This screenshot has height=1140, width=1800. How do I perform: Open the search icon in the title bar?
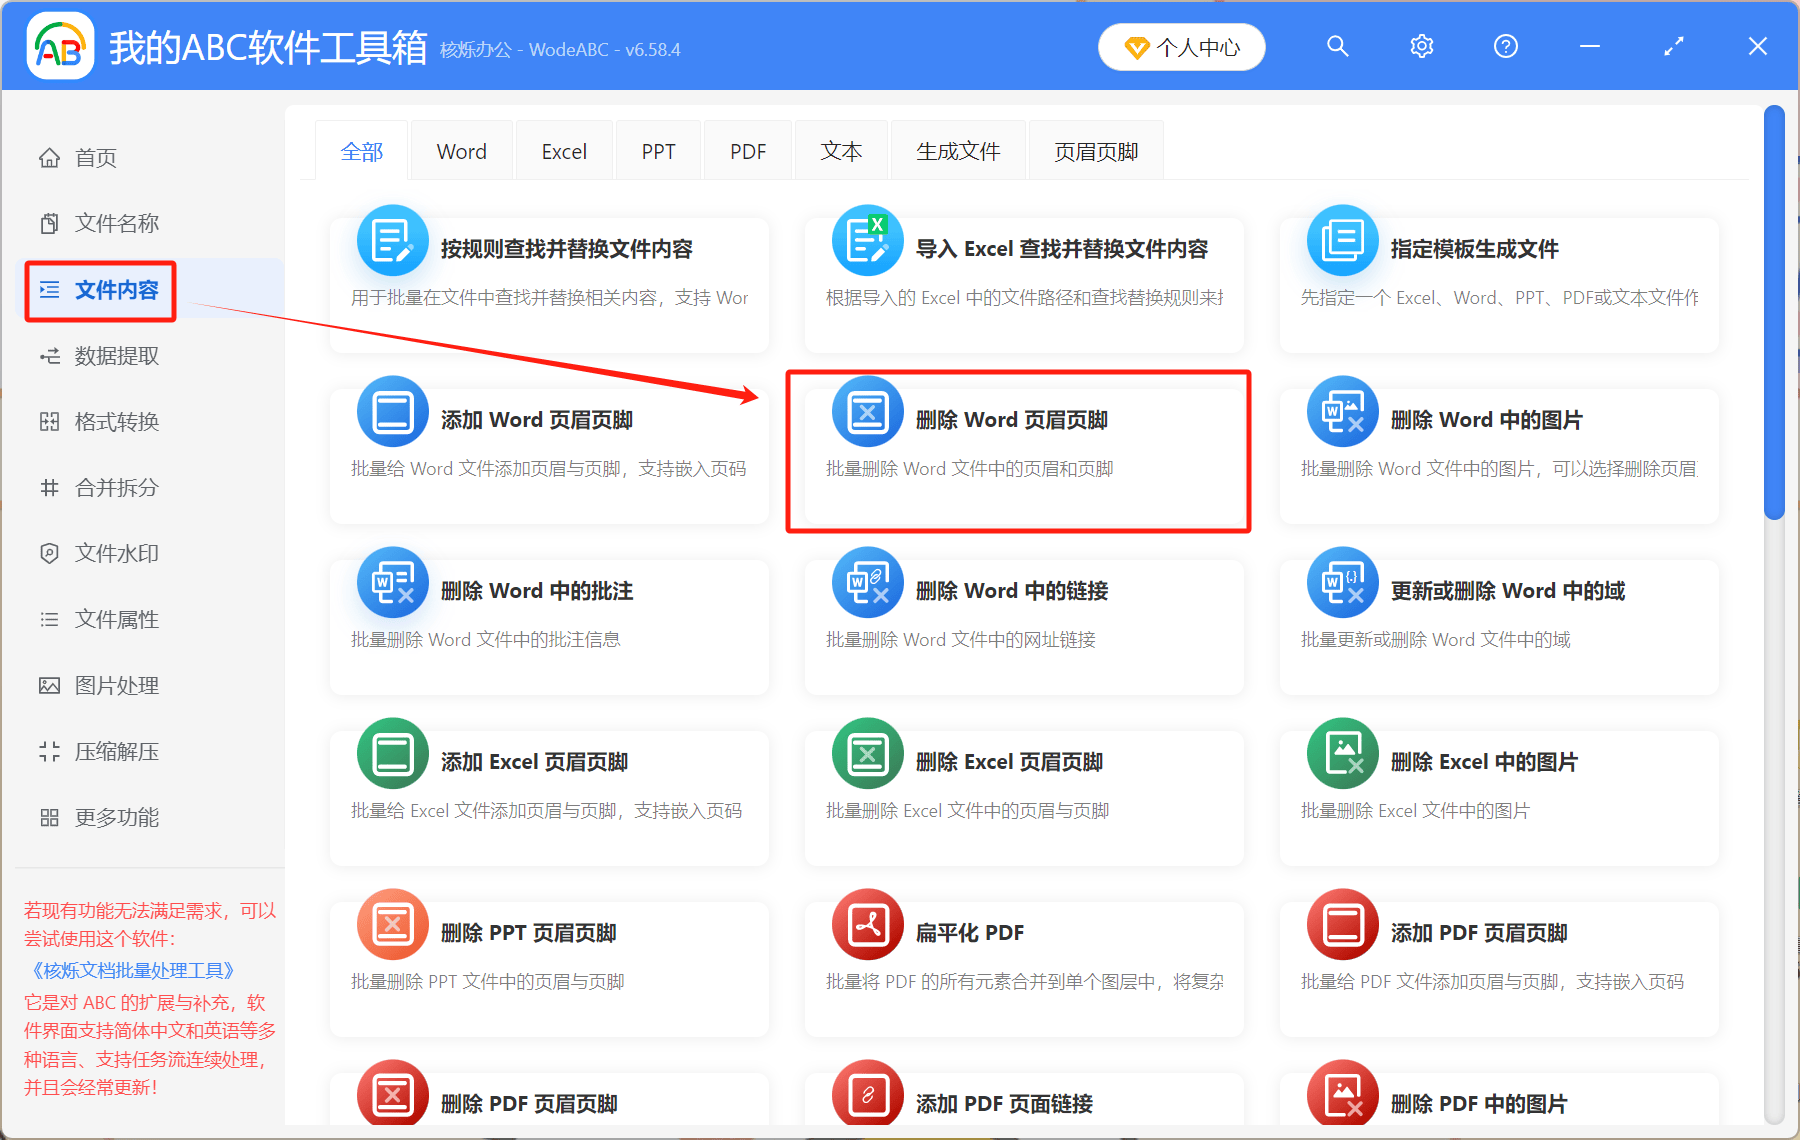click(x=1337, y=46)
